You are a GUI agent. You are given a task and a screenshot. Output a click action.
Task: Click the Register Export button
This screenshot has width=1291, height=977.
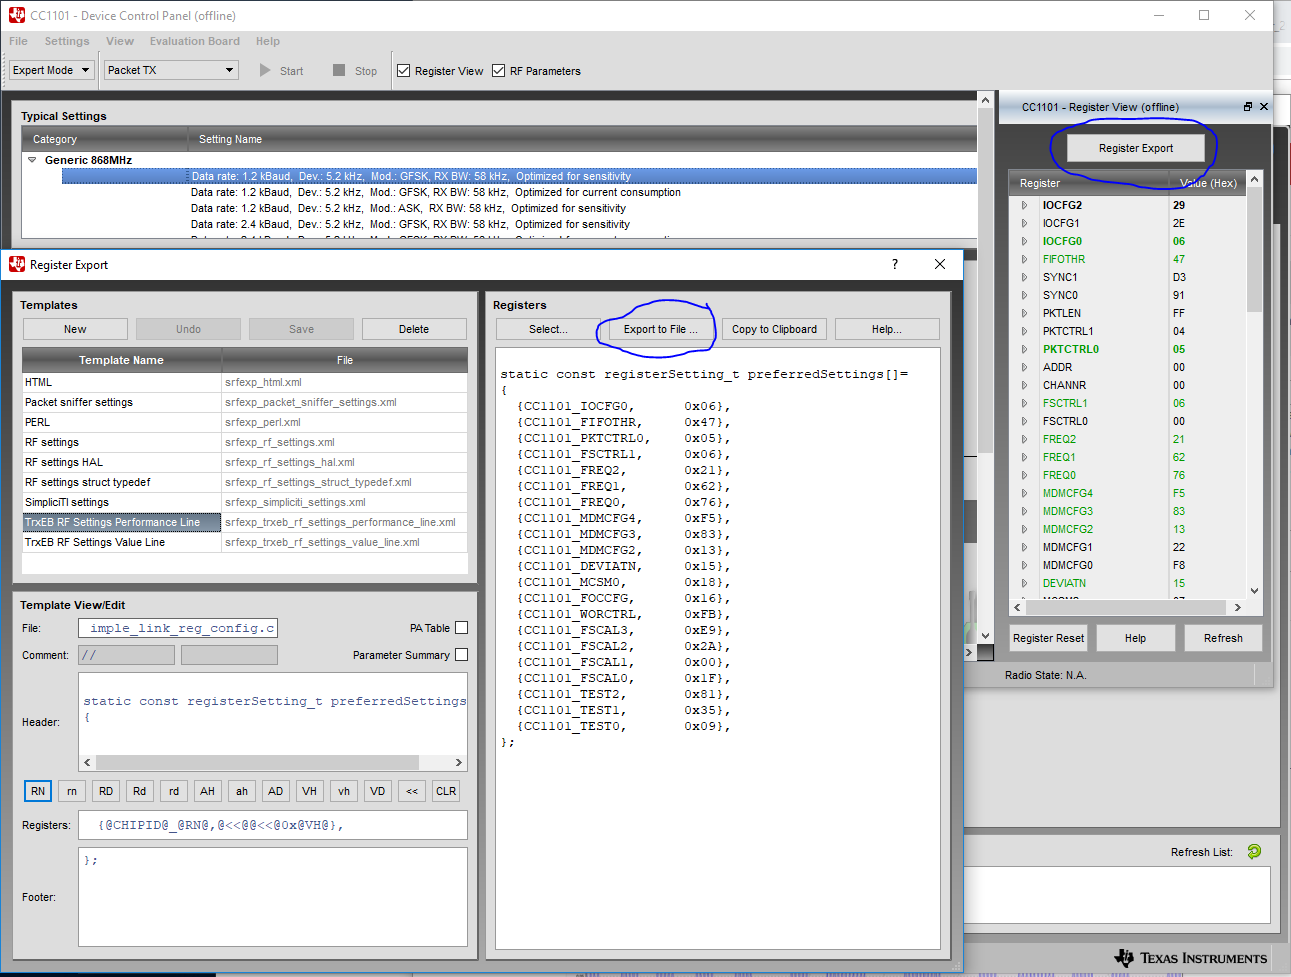[1136, 148]
